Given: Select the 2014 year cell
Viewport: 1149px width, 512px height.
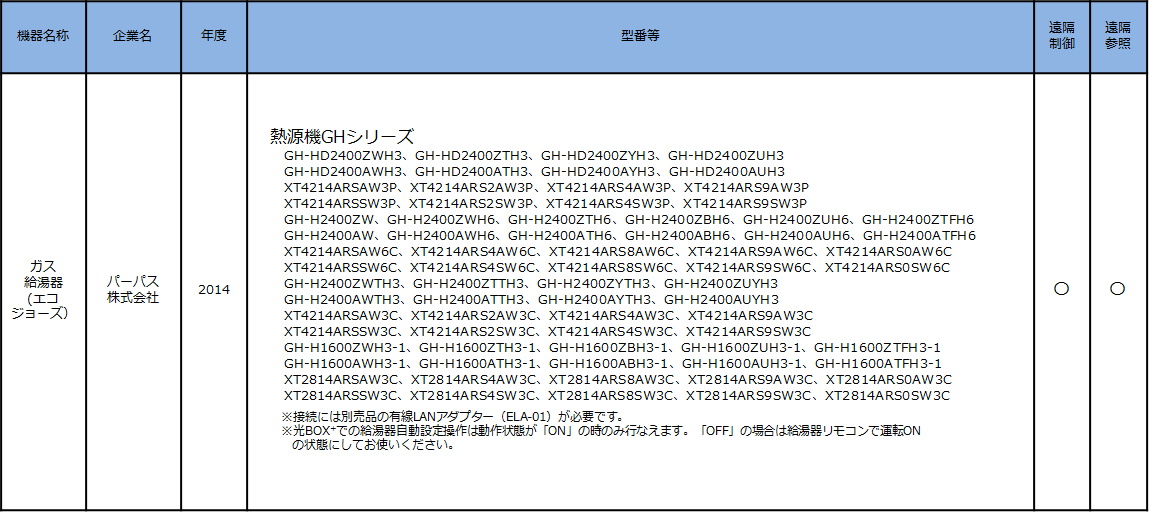Looking at the screenshot, I should [213, 290].
